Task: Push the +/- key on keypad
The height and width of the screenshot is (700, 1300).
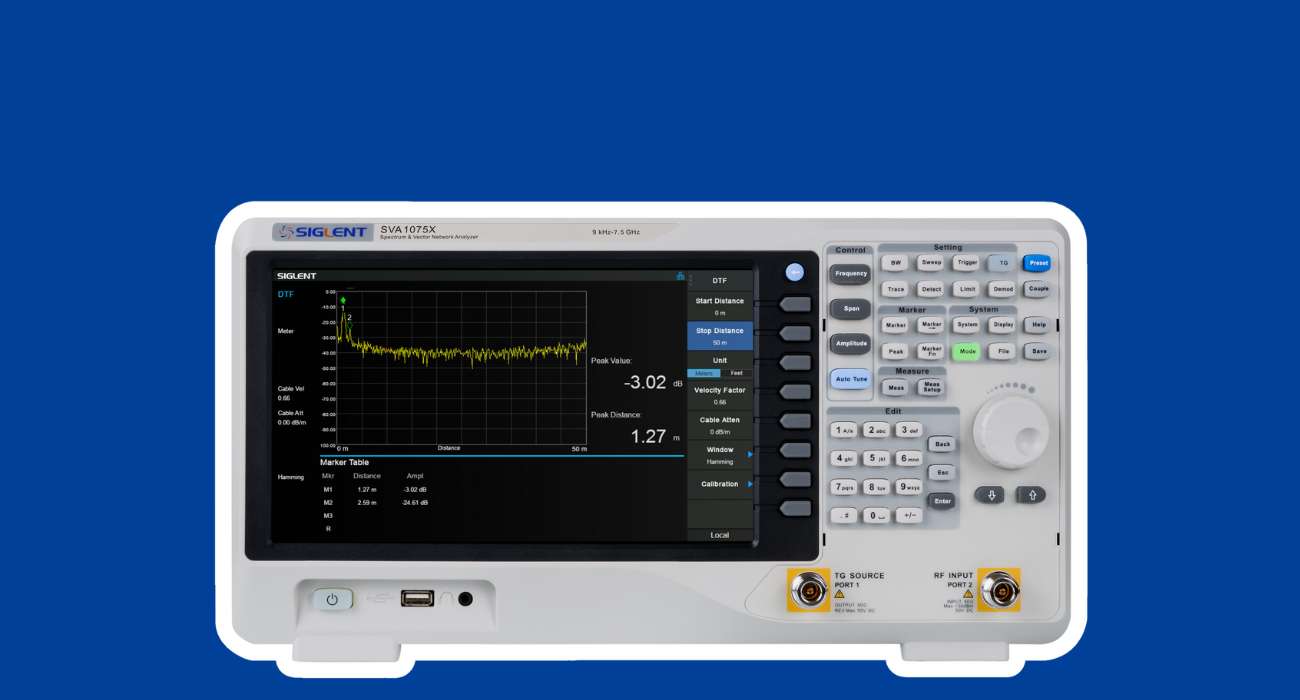Action: [908, 516]
